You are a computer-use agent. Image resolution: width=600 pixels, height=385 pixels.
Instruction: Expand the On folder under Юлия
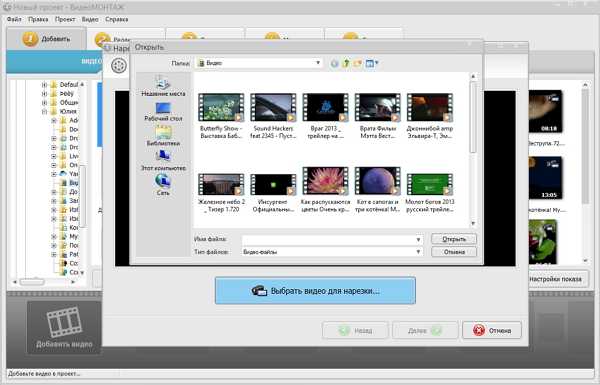[54, 165]
